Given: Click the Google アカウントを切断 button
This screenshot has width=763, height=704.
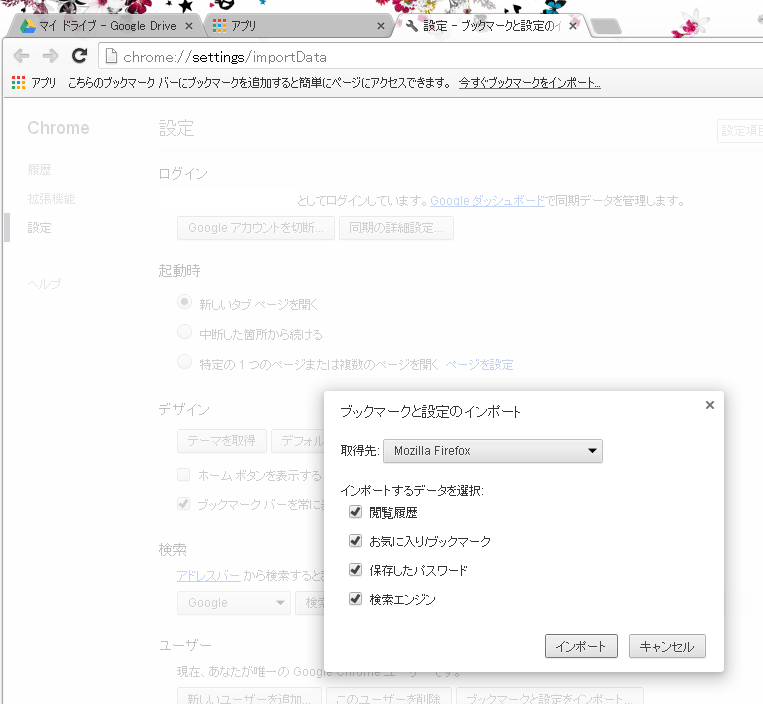Looking at the screenshot, I should coord(255,228).
